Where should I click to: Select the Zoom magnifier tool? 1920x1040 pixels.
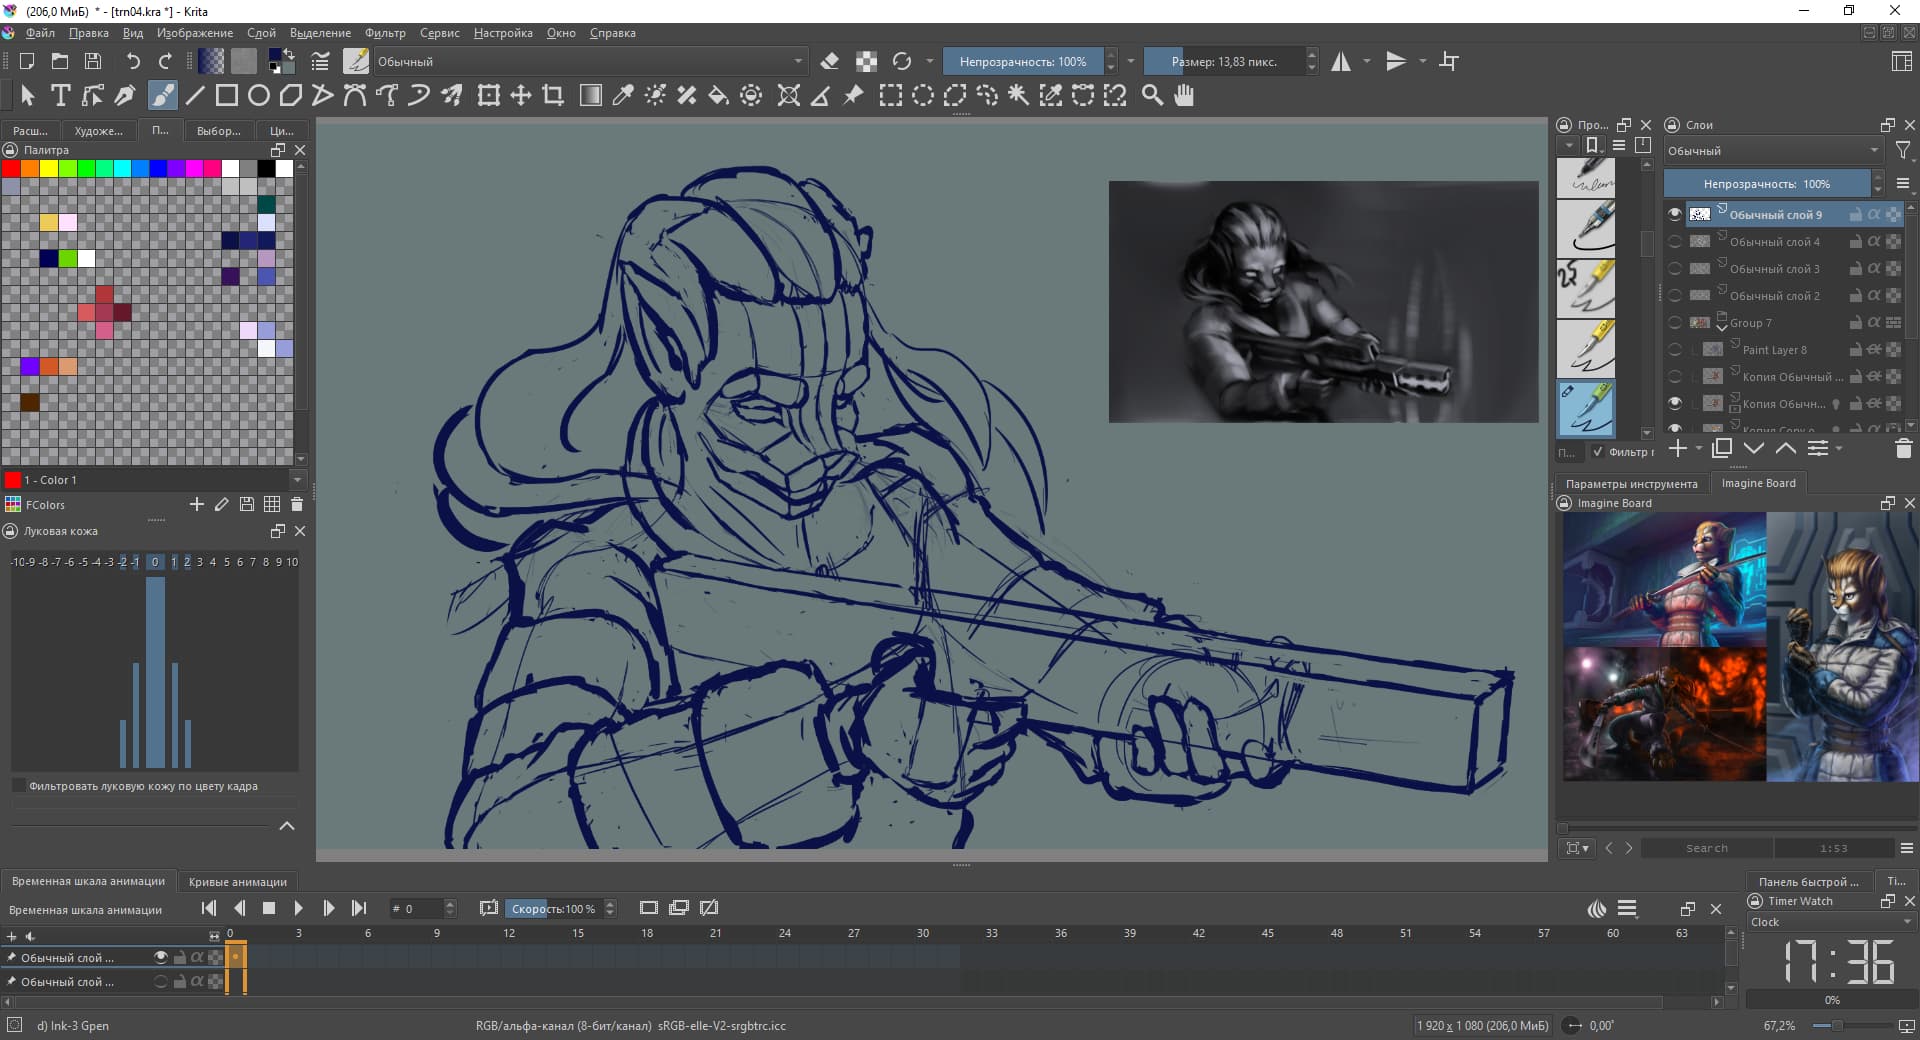(x=1152, y=95)
